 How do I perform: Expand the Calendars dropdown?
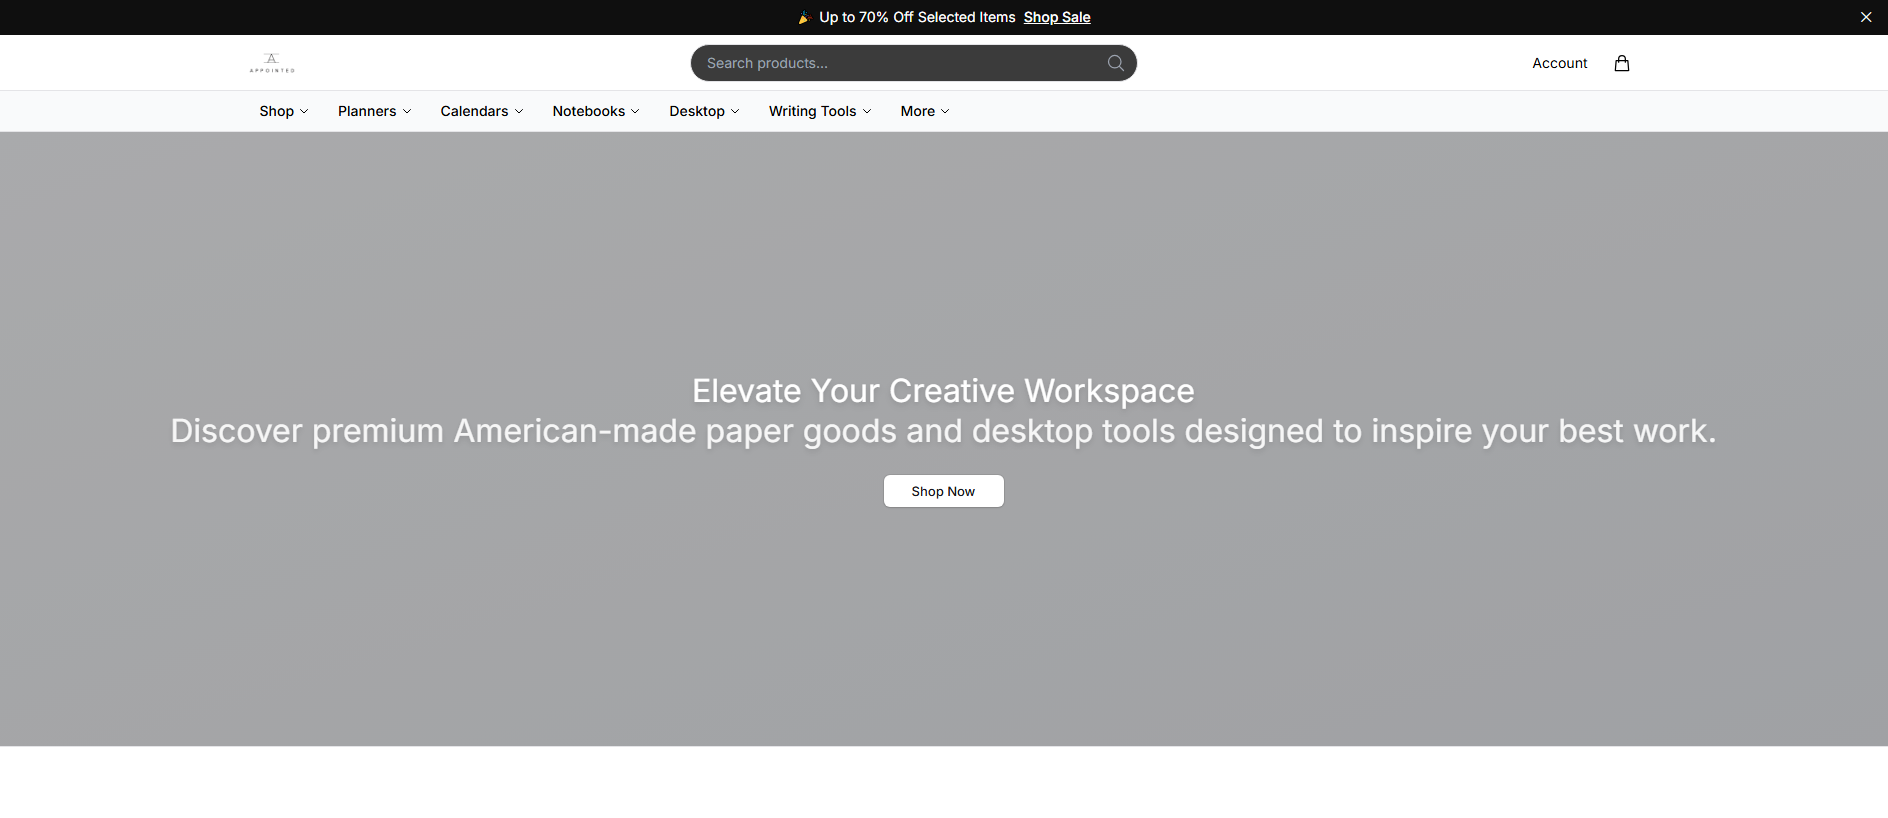(x=482, y=111)
